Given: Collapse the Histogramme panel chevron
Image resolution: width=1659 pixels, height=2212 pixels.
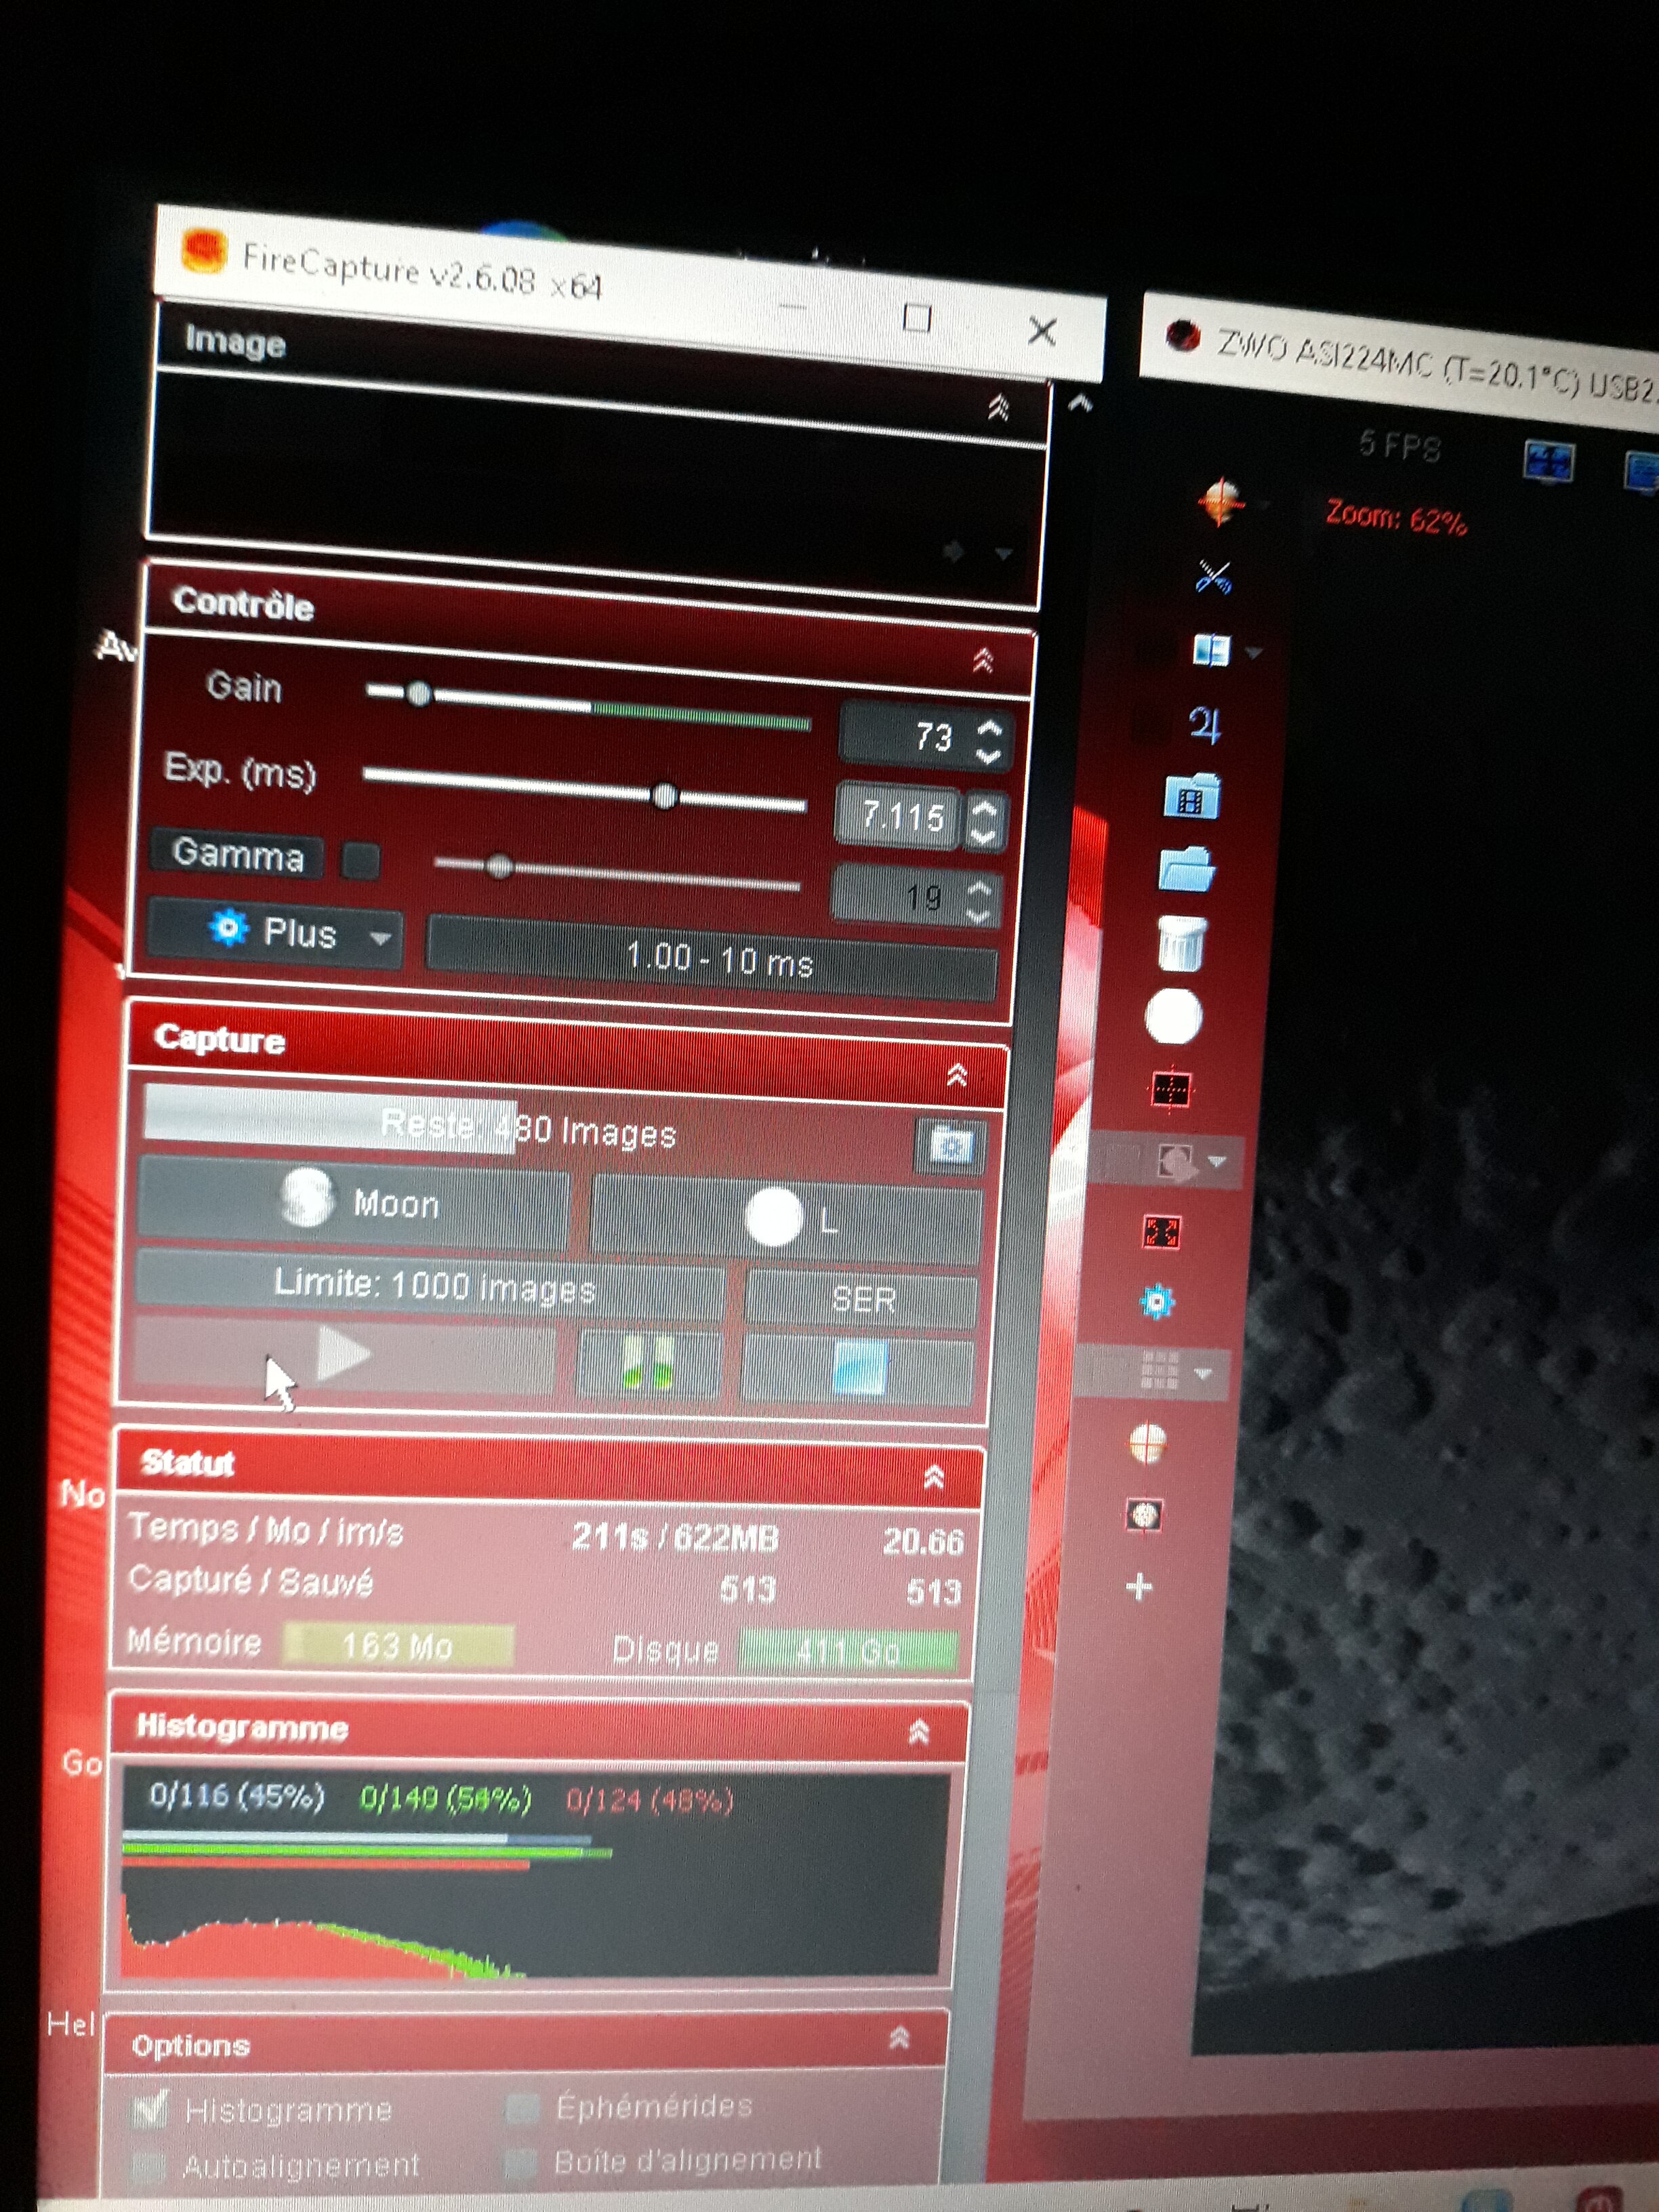Looking at the screenshot, I should click(919, 1732).
